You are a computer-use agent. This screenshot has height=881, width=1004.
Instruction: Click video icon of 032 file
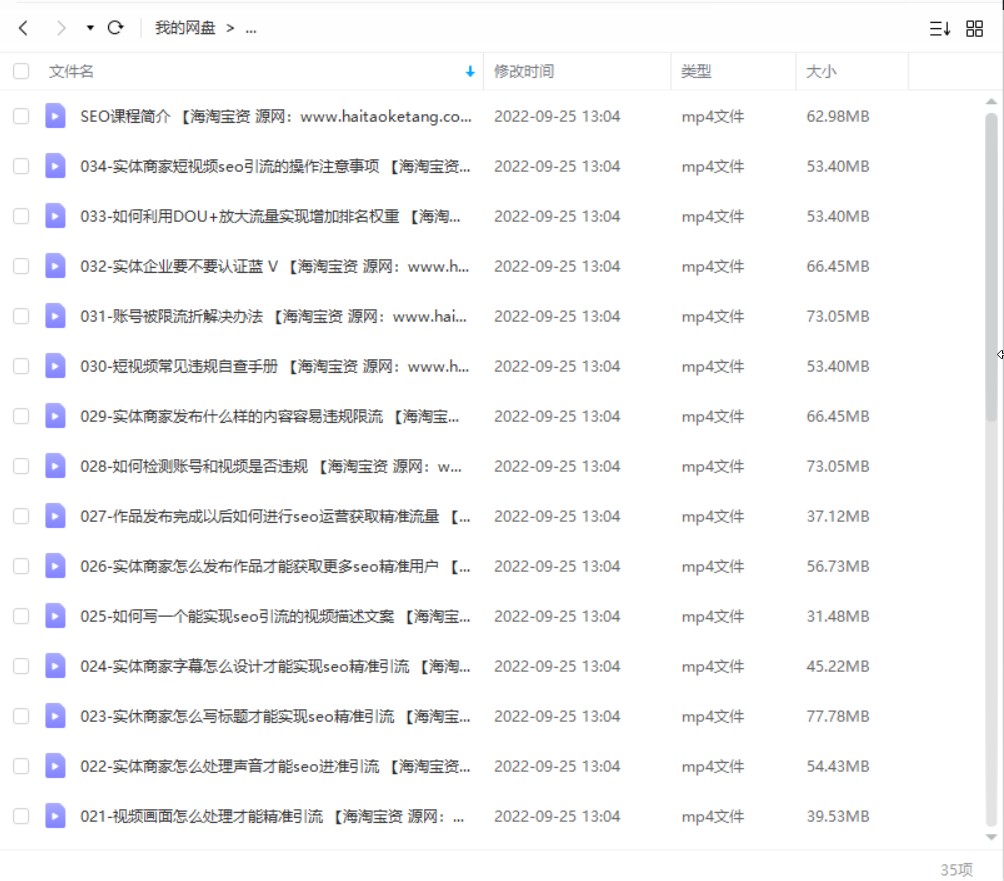click(55, 266)
